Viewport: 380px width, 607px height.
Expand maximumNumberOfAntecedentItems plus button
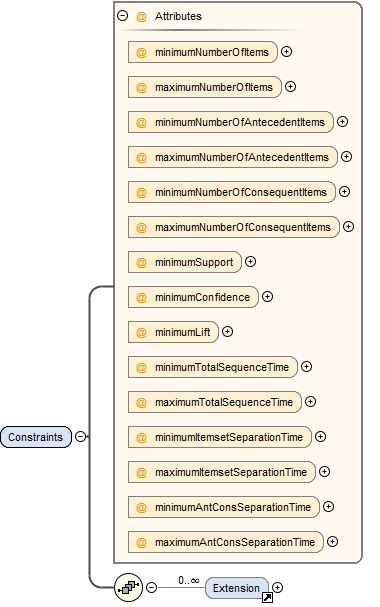346,157
